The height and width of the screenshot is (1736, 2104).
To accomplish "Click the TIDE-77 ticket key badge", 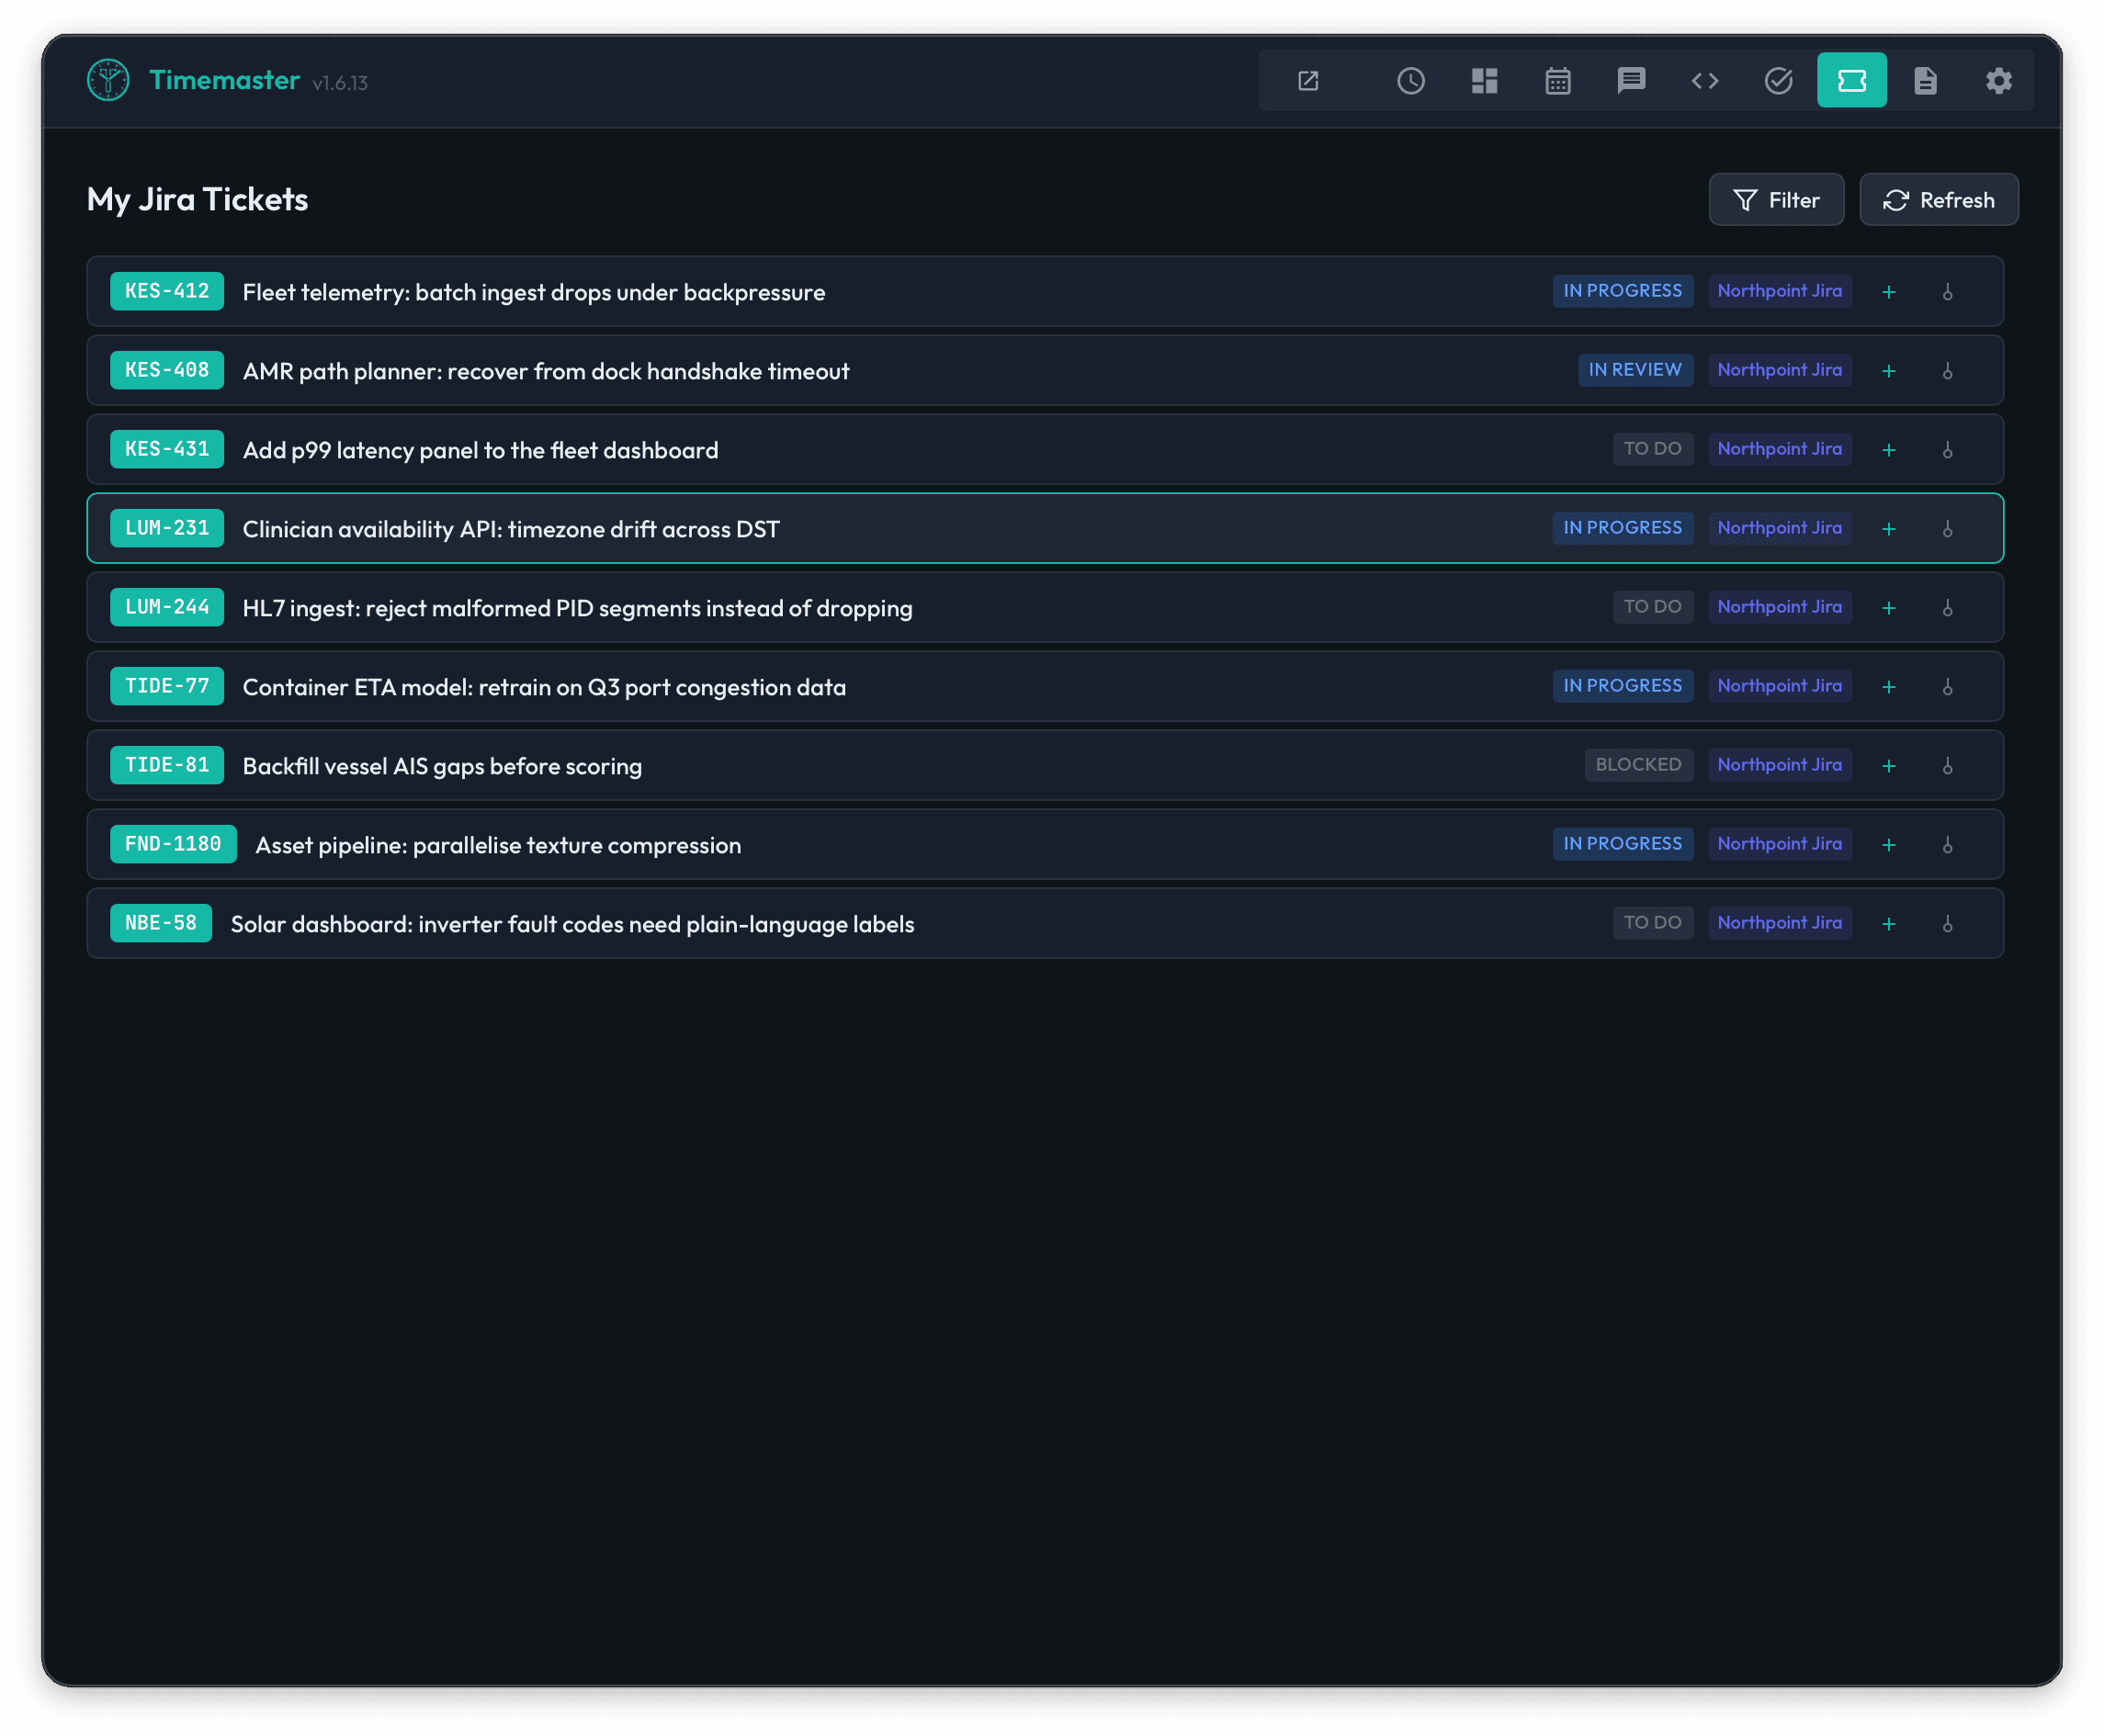I will (x=167, y=686).
